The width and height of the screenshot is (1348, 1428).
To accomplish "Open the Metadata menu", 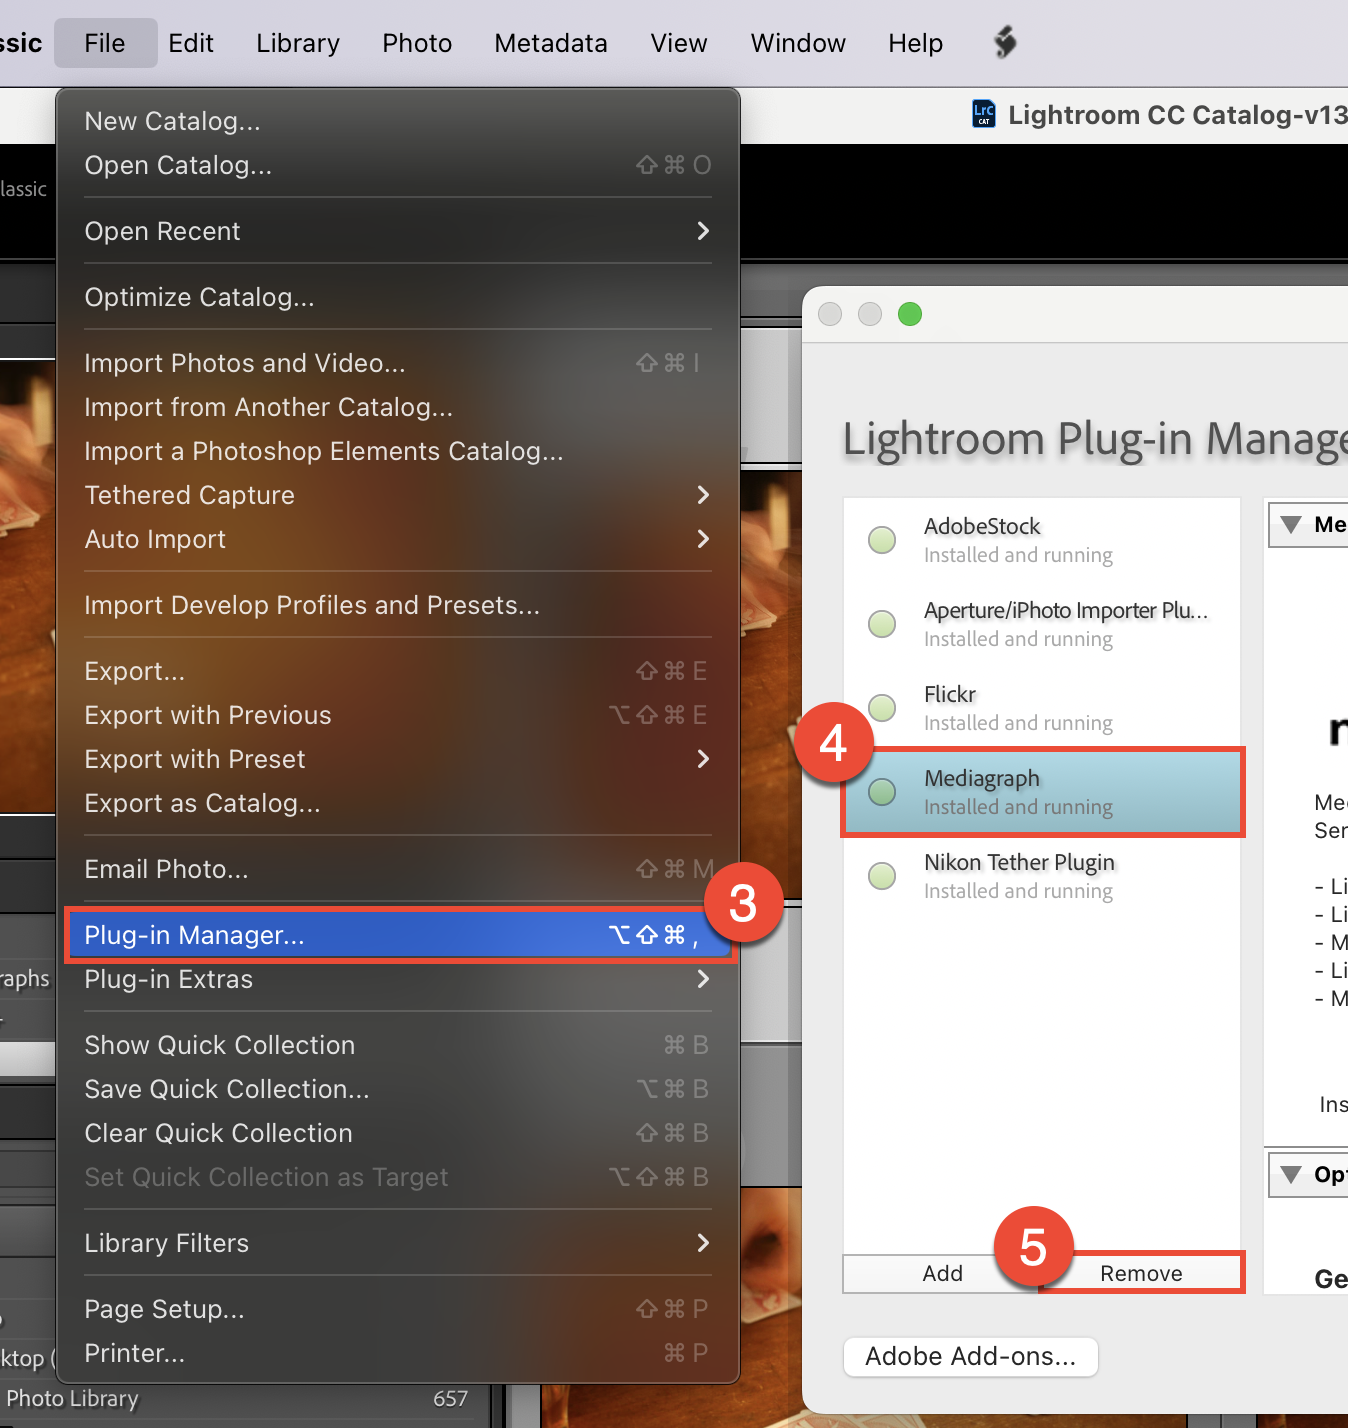I will pos(550,42).
